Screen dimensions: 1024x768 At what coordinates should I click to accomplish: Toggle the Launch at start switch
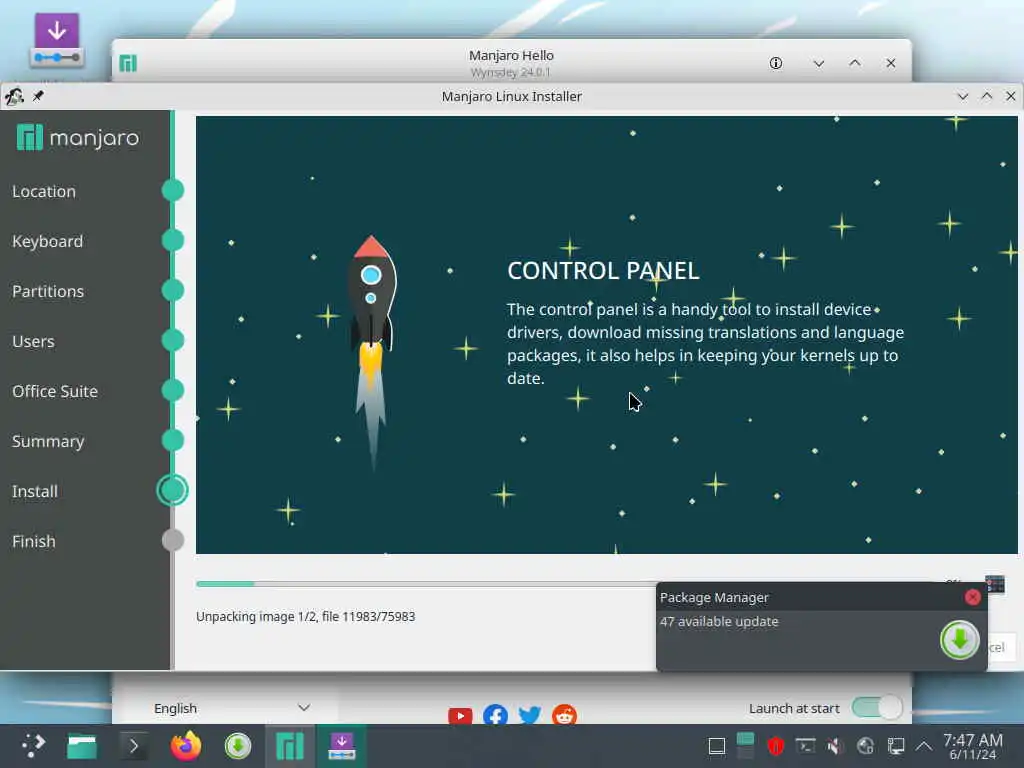(x=877, y=707)
